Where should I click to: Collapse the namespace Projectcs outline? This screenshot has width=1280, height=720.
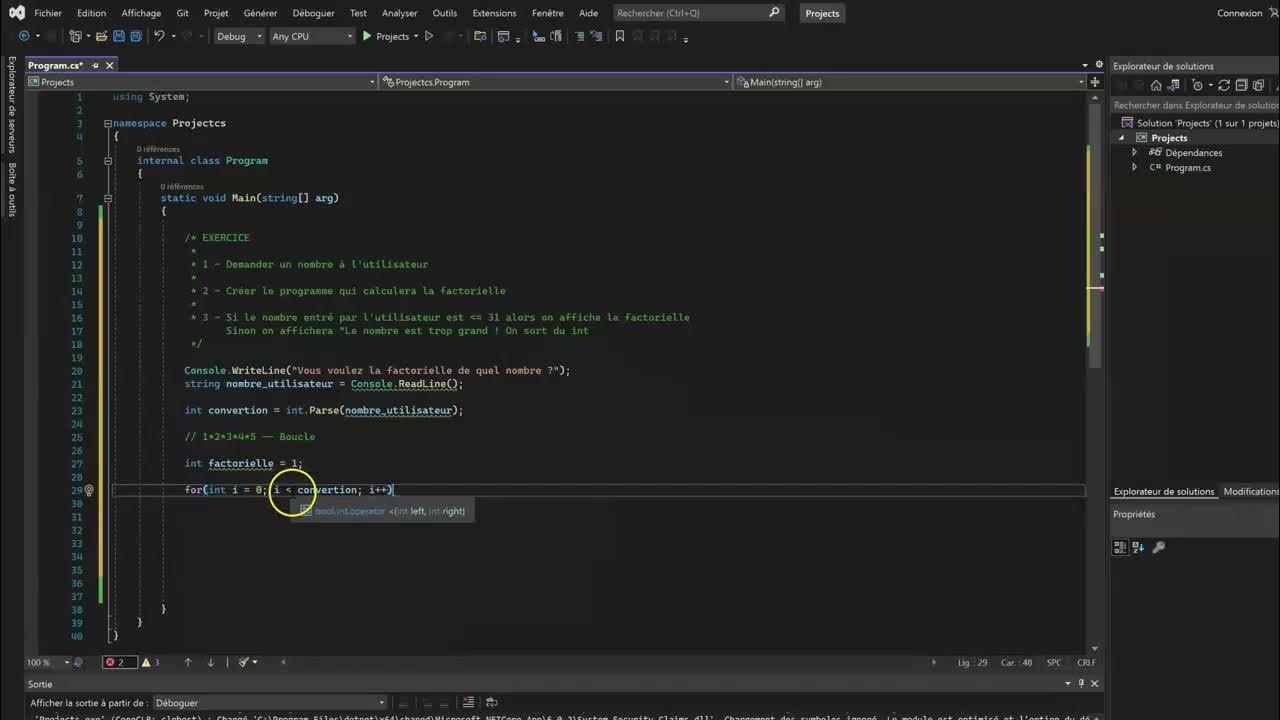(108, 123)
